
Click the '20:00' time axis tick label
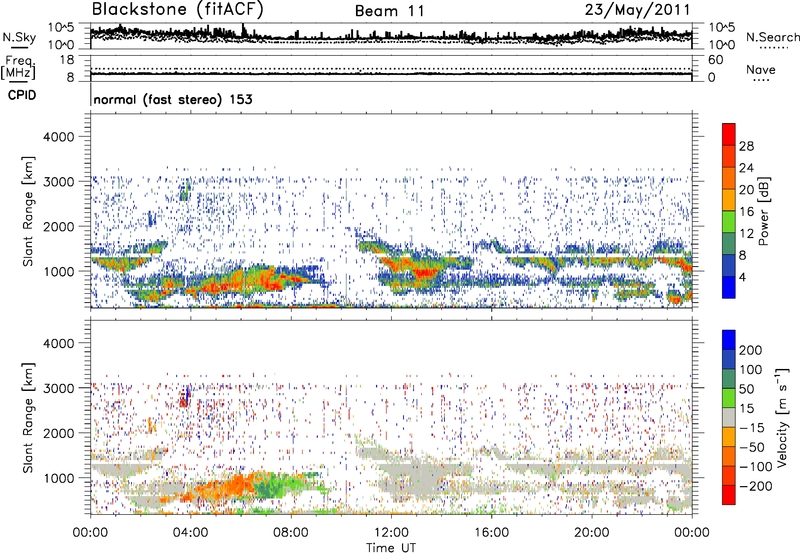pyautogui.click(x=592, y=533)
